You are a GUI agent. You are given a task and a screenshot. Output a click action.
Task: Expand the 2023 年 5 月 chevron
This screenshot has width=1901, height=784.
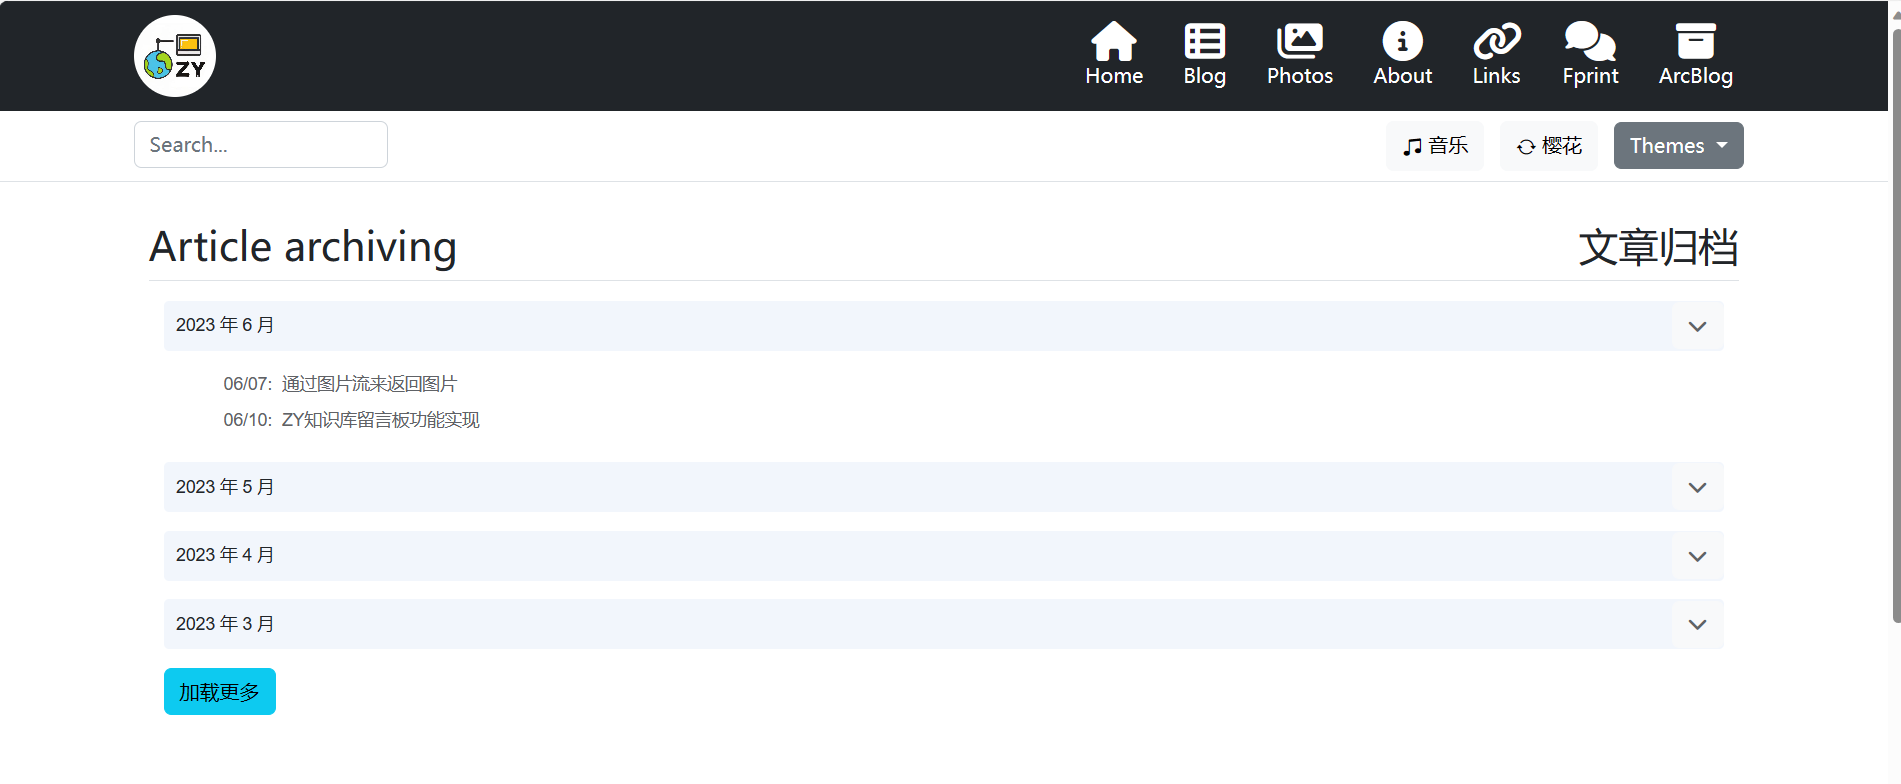(x=1697, y=488)
